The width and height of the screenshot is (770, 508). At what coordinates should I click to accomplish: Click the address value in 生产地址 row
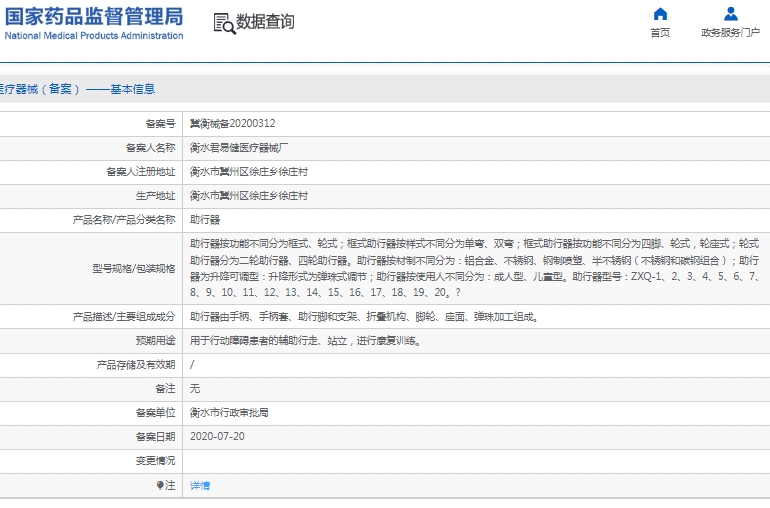coord(248,196)
